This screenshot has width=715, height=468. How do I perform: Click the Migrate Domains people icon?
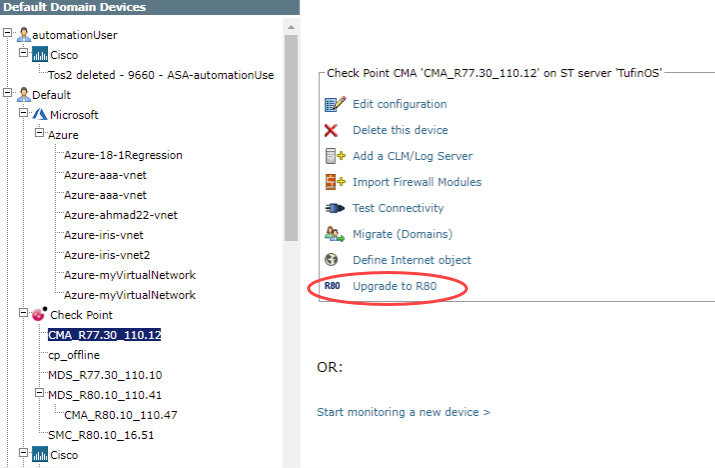tap(334, 234)
